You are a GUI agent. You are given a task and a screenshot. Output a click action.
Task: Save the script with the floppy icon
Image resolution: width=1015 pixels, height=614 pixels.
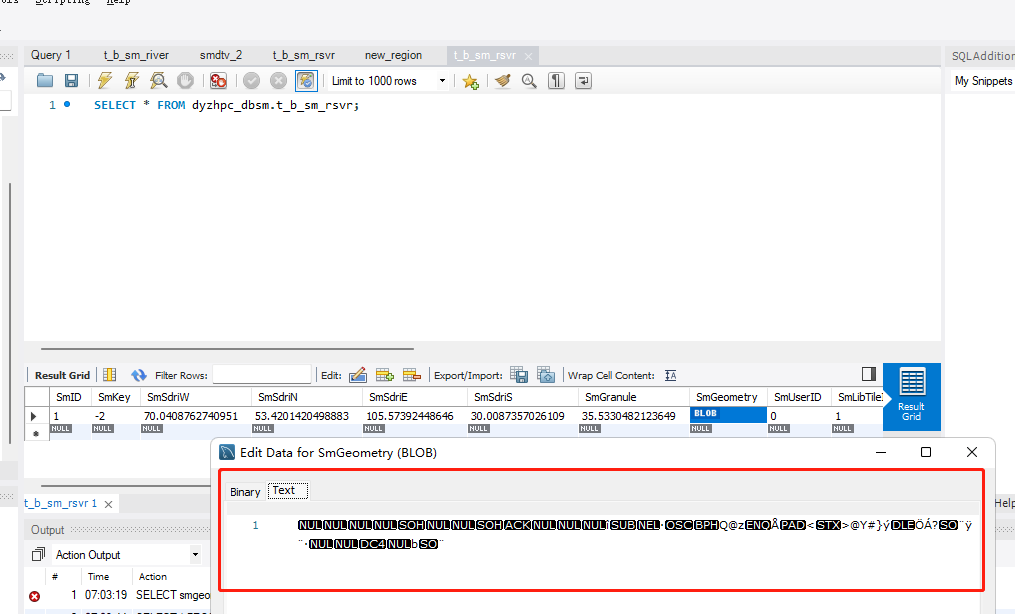click(x=71, y=81)
